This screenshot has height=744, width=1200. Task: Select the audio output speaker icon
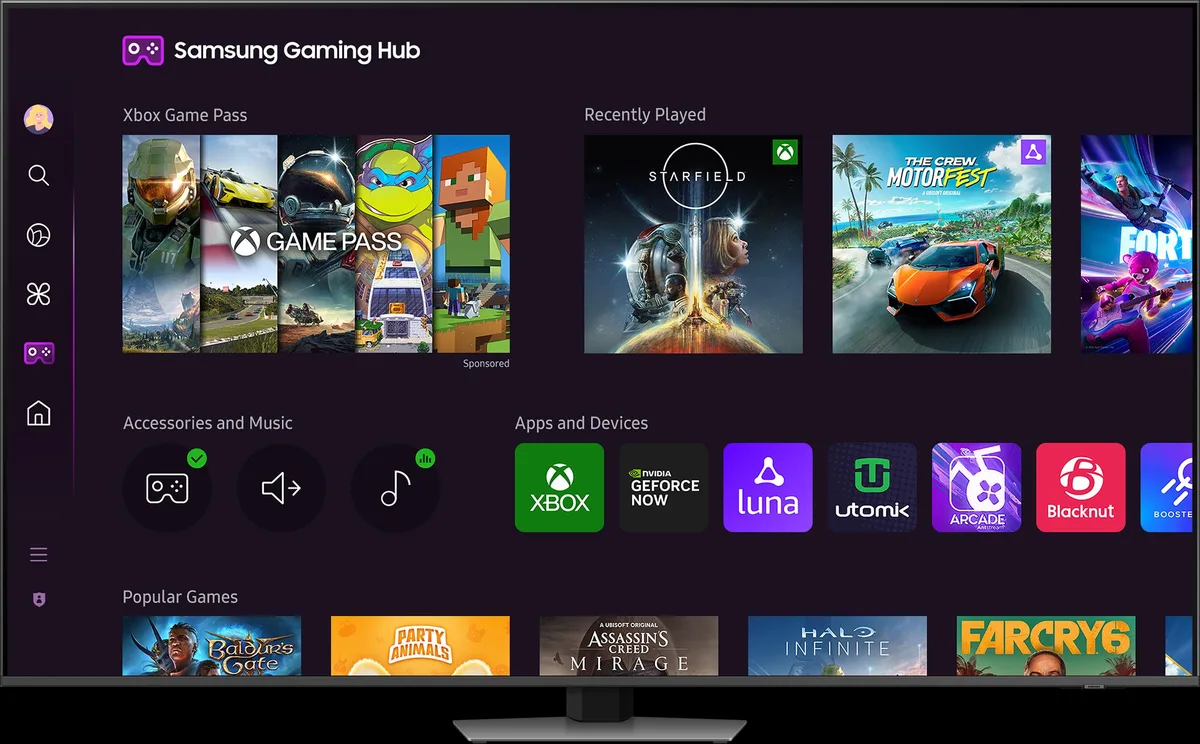click(x=281, y=488)
